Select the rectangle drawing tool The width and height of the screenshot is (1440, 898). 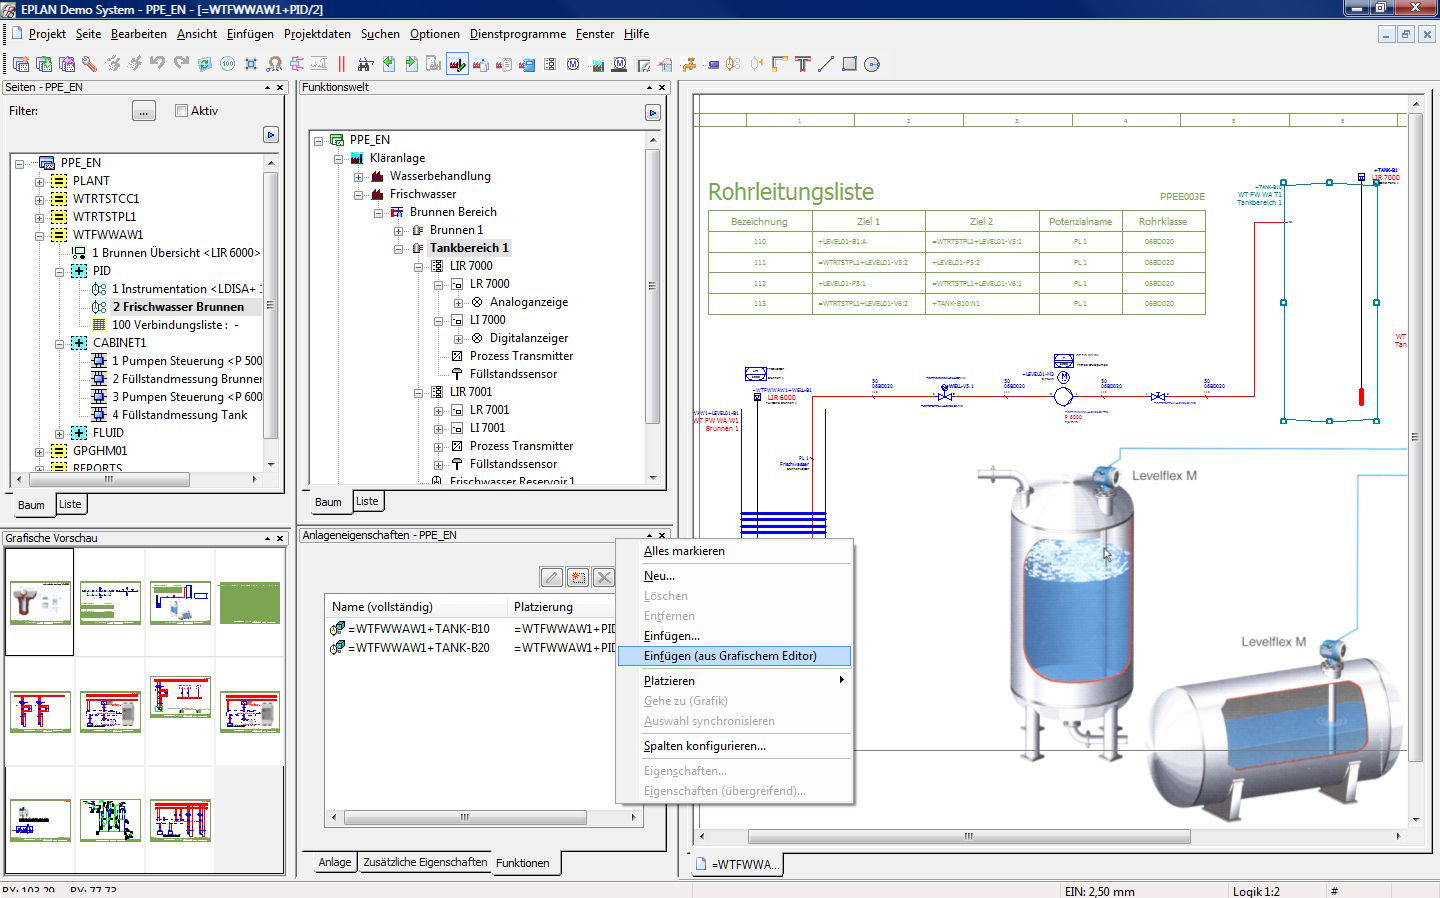point(849,64)
